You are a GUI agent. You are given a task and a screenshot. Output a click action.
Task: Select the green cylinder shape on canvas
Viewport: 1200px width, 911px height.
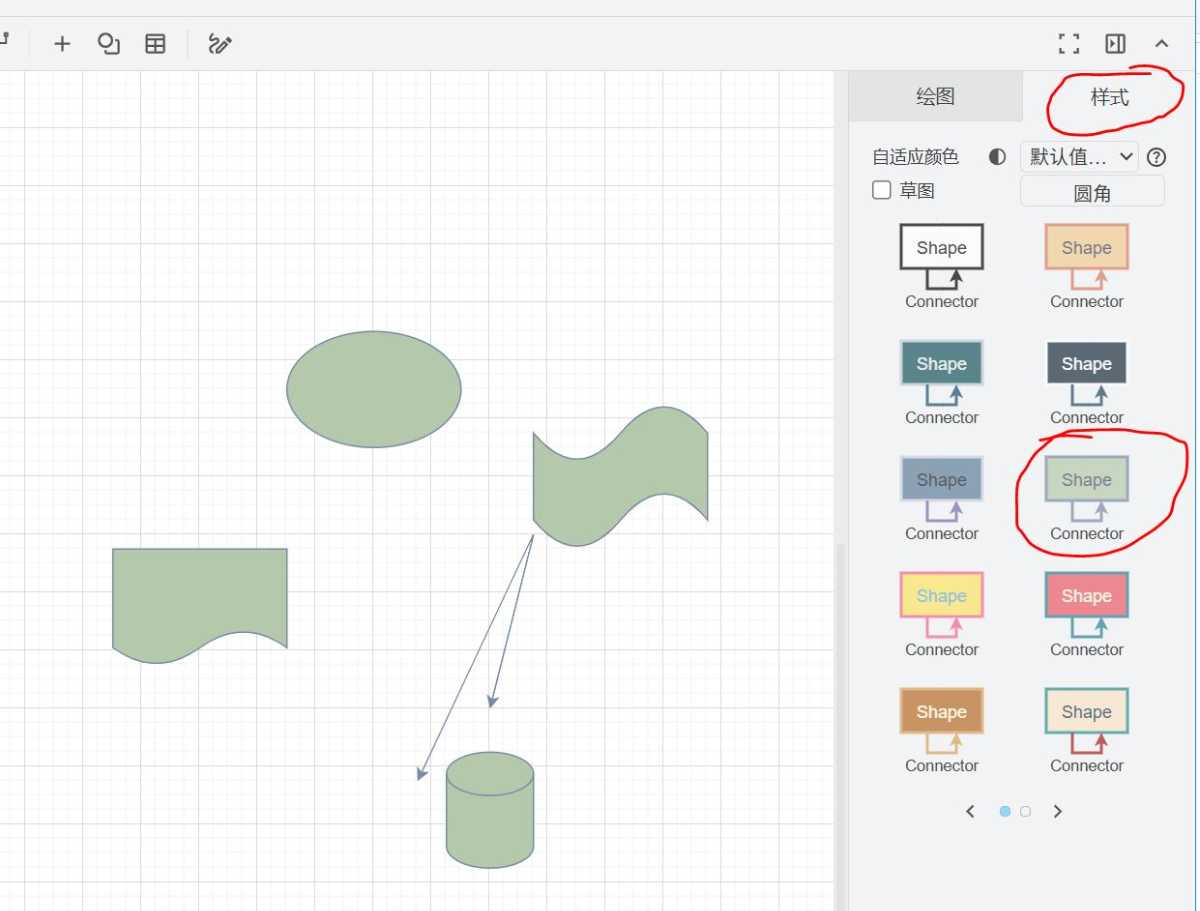tap(489, 815)
